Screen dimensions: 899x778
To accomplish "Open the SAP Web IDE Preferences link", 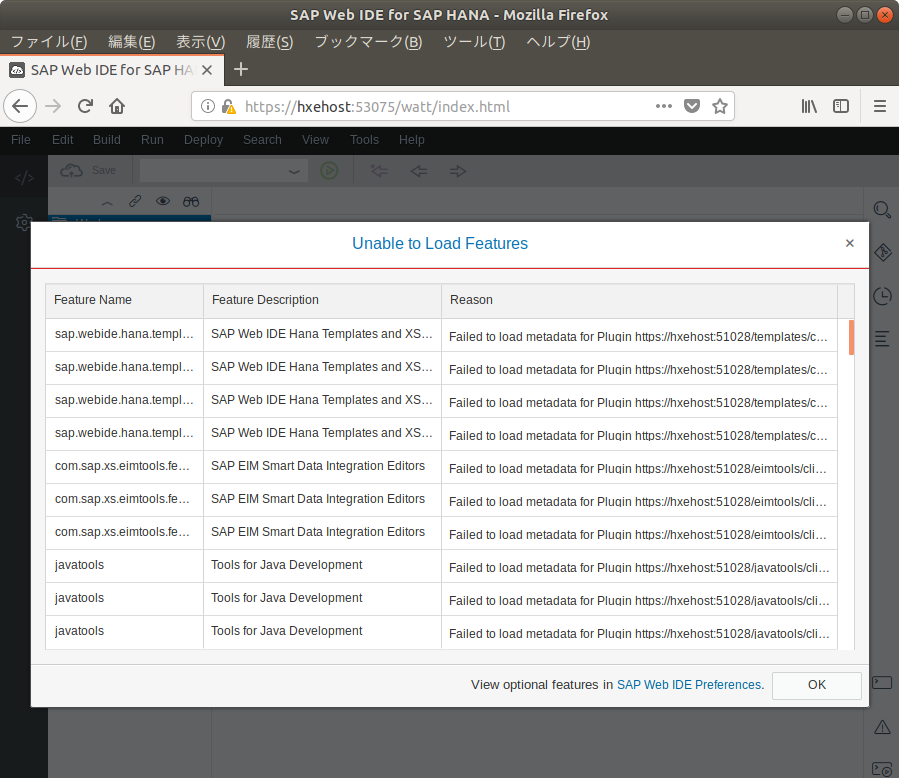I will coord(689,685).
